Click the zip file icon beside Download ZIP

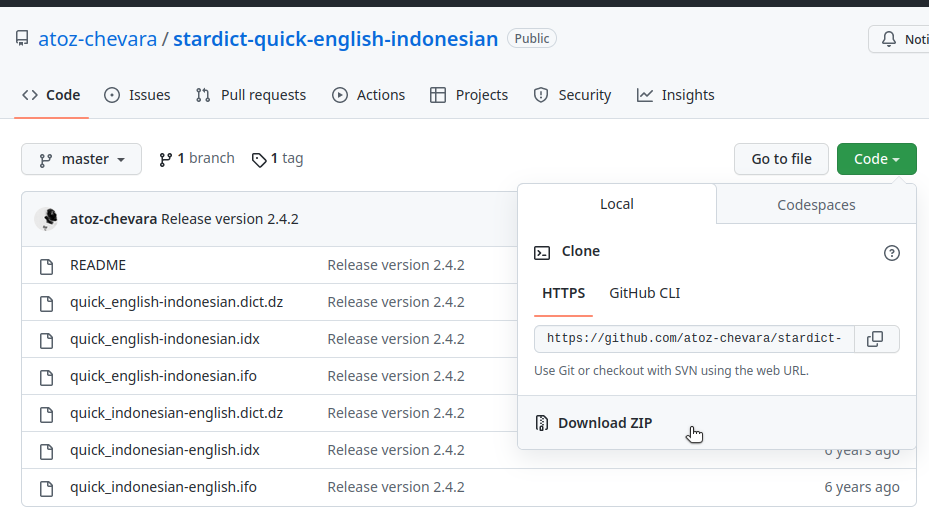(542, 423)
